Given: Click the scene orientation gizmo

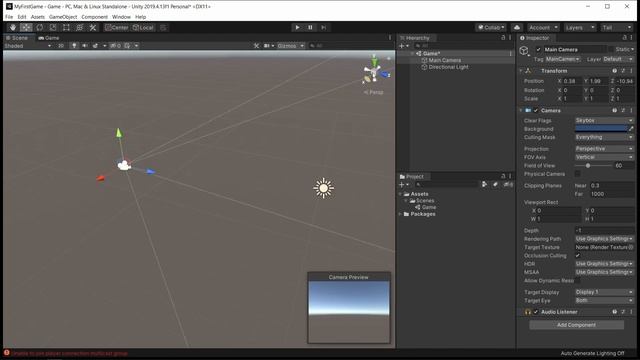Looking at the screenshot, I should [375, 71].
